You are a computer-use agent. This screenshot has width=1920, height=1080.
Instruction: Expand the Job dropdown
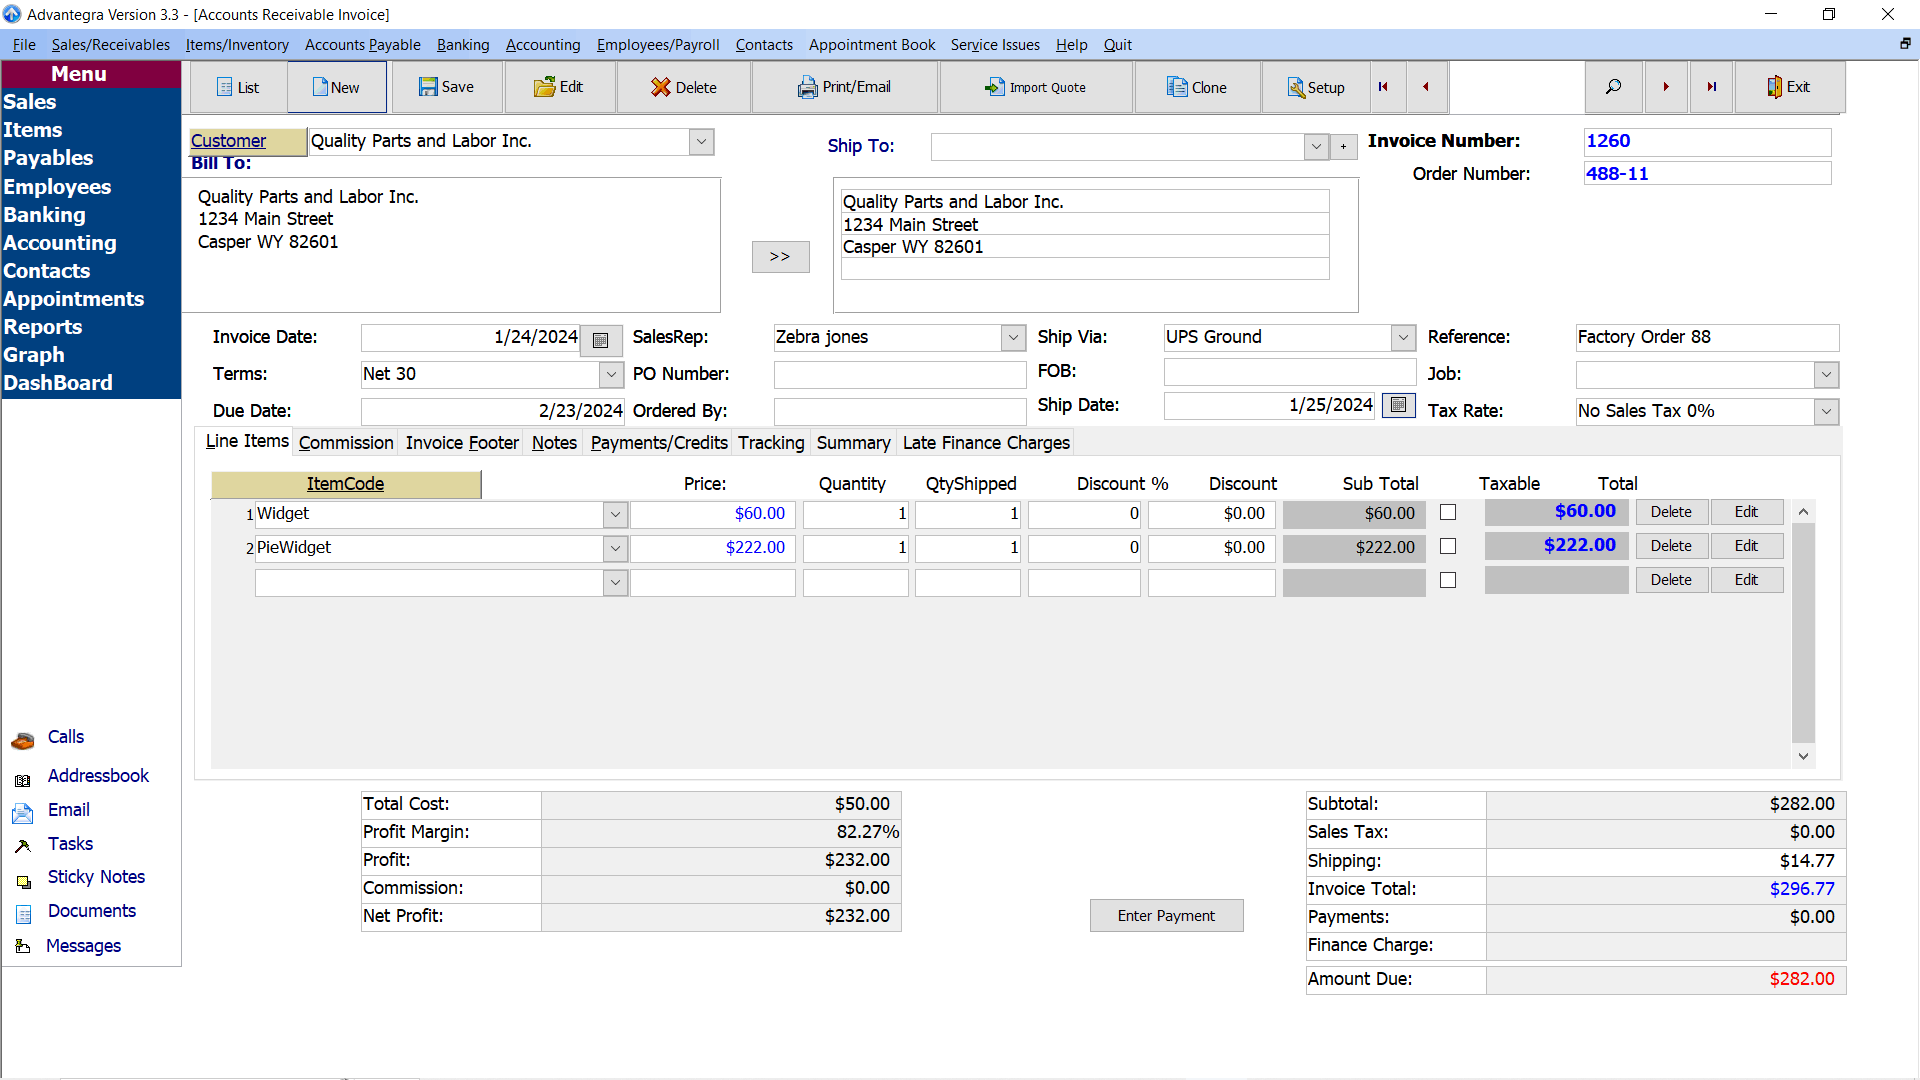tap(1826, 375)
